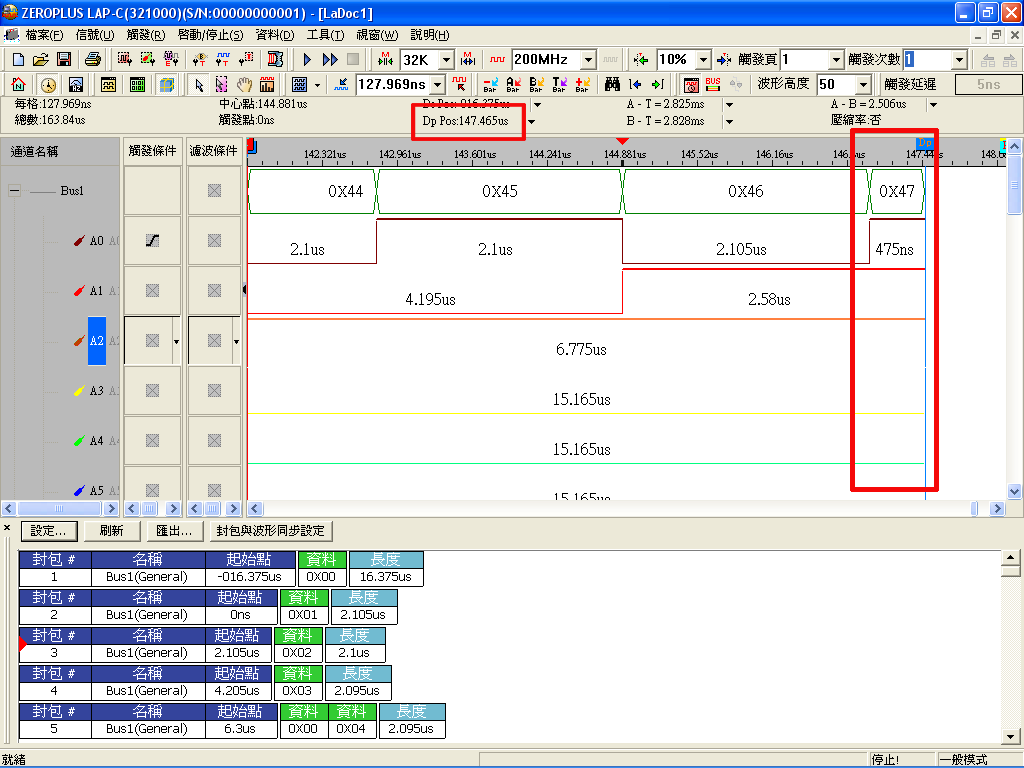The height and width of the screenshot is (768, 1024).
Task: Click the repetitive run double-arrow button
Action: 330,60
